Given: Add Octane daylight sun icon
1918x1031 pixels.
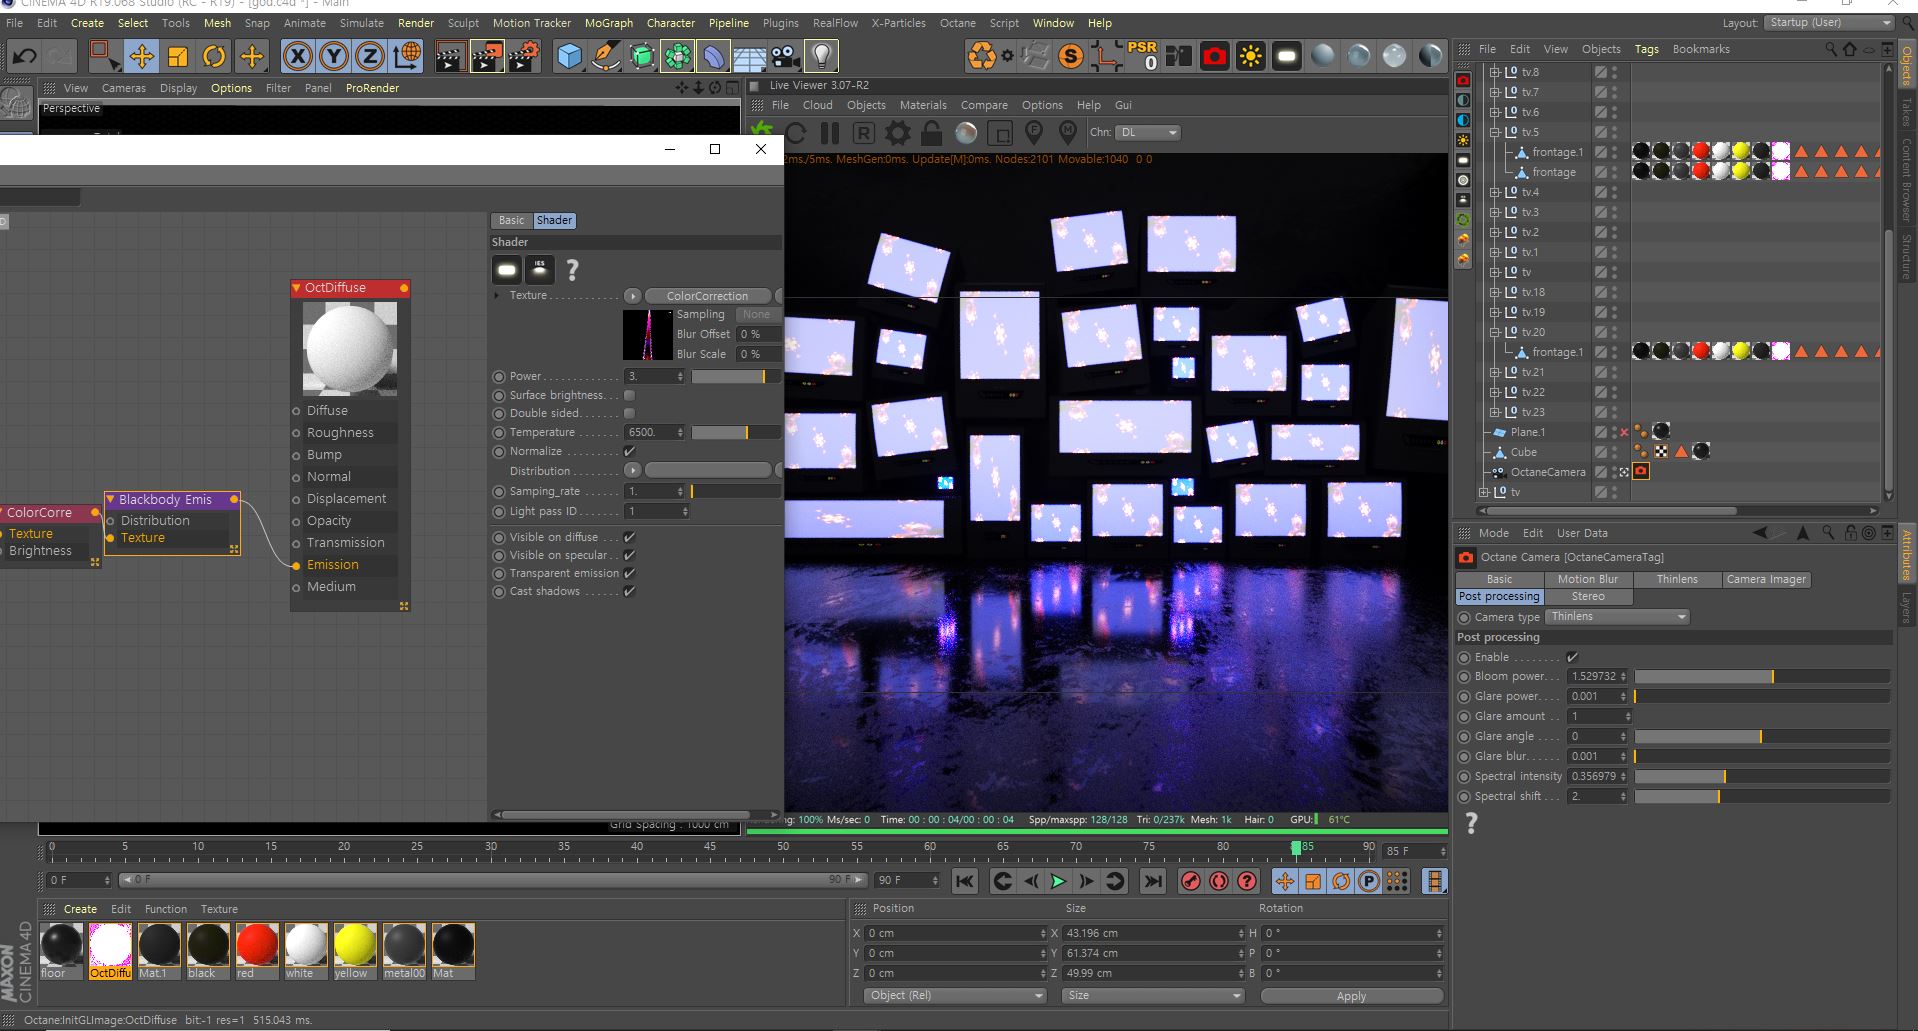Looking at the screenshot, I should [x=1250, y=56].
